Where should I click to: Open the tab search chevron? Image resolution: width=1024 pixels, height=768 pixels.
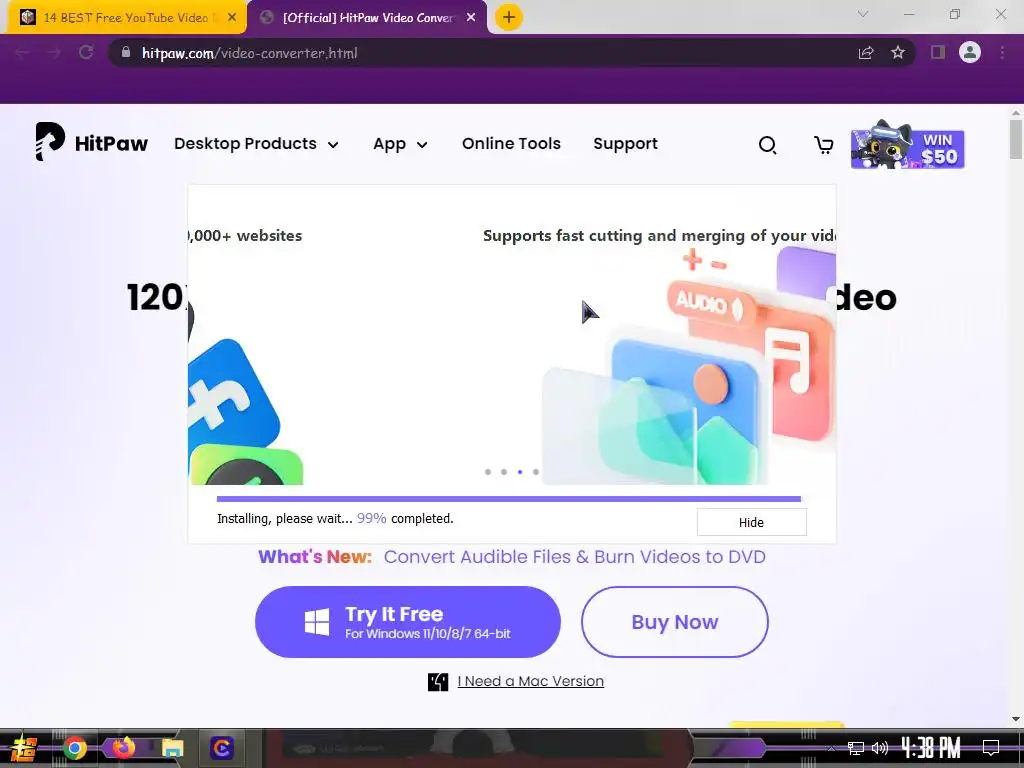[x=863, y=14]
